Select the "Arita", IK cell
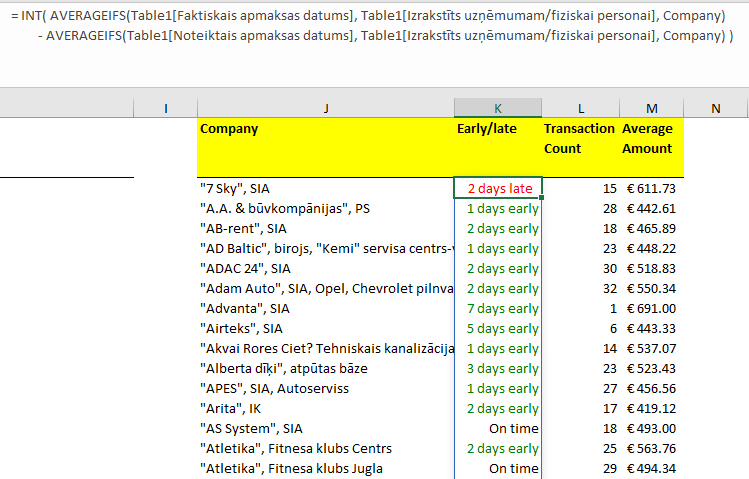The image size is (749, 479). tap(326, 409)
